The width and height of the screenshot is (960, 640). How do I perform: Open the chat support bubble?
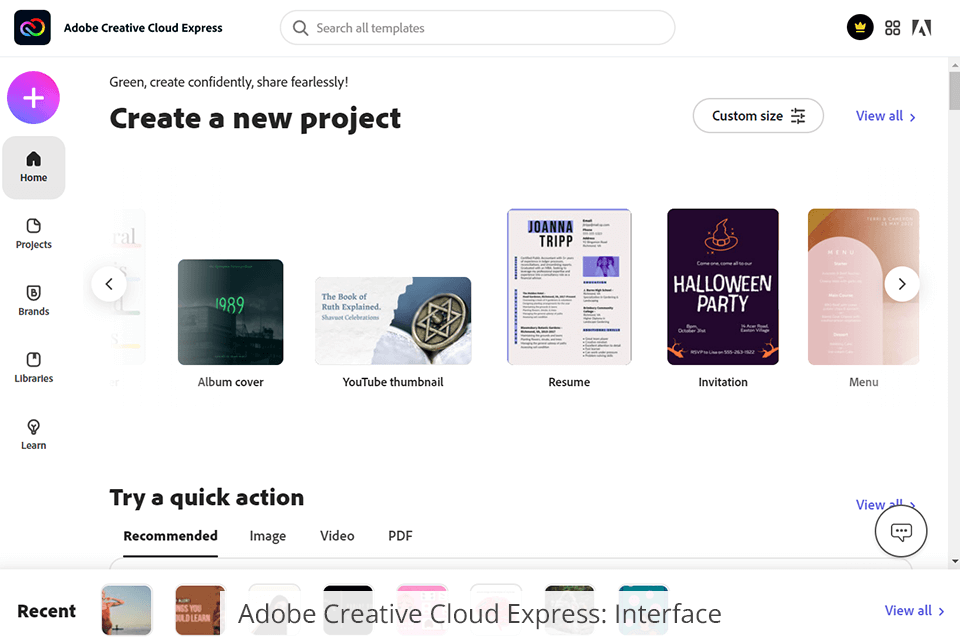[x=901, y=532]
